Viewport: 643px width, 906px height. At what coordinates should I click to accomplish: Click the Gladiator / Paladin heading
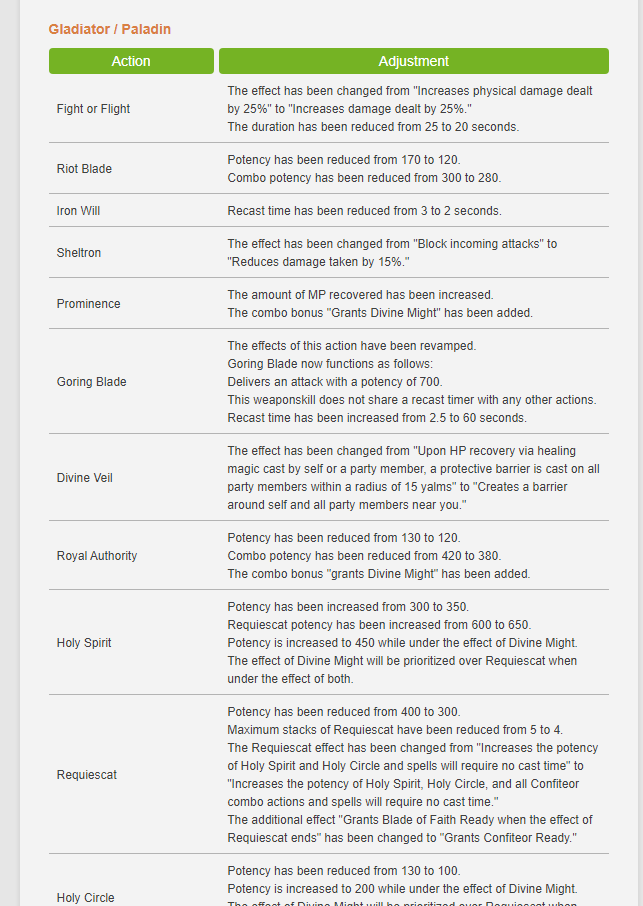pos(109,29)
